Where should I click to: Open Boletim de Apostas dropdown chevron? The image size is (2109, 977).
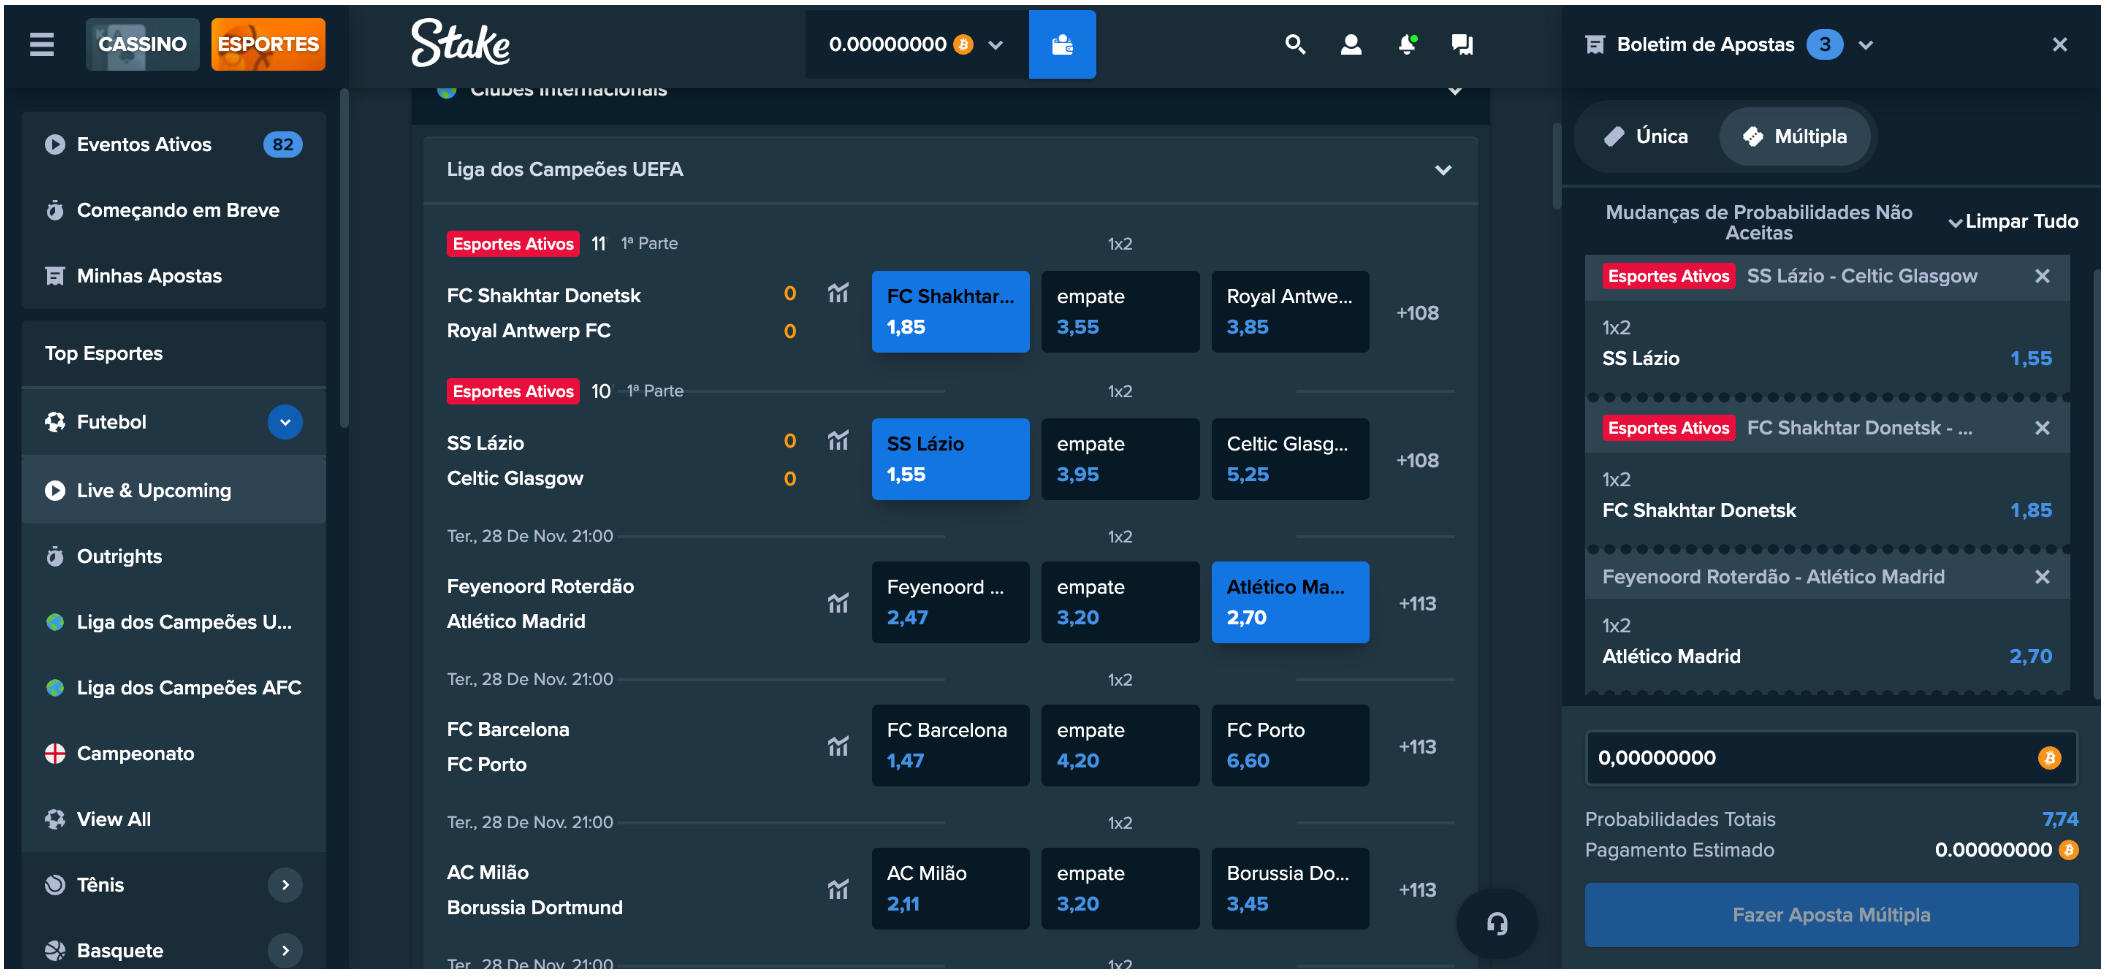click(1866, 45)
